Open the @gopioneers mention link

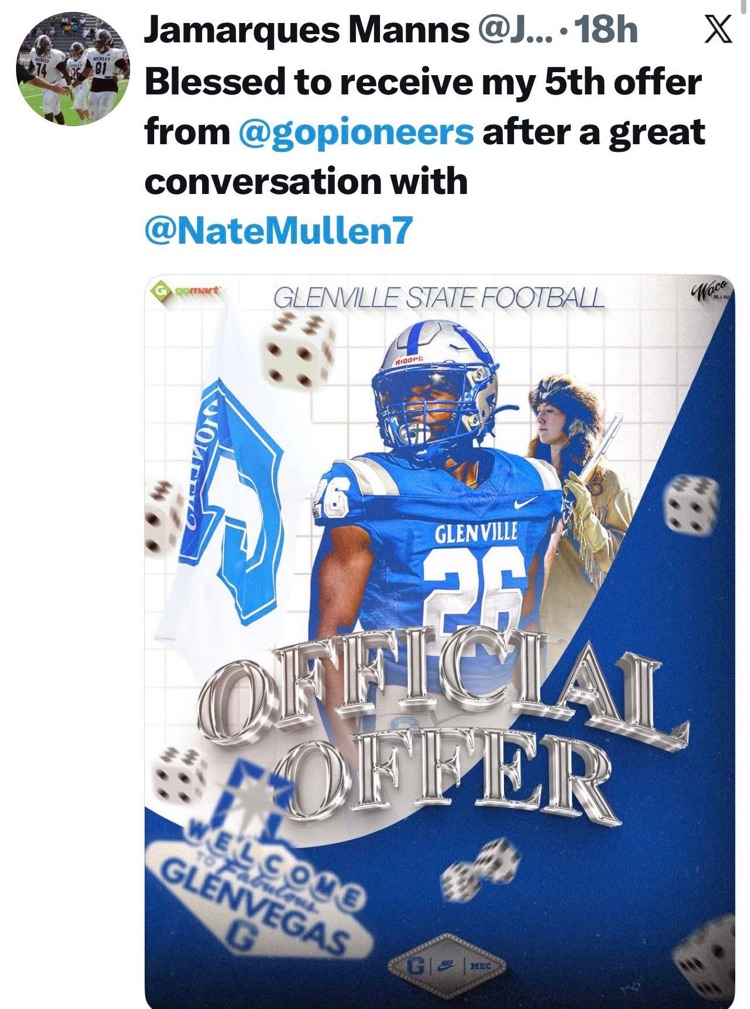coord(357,132)
